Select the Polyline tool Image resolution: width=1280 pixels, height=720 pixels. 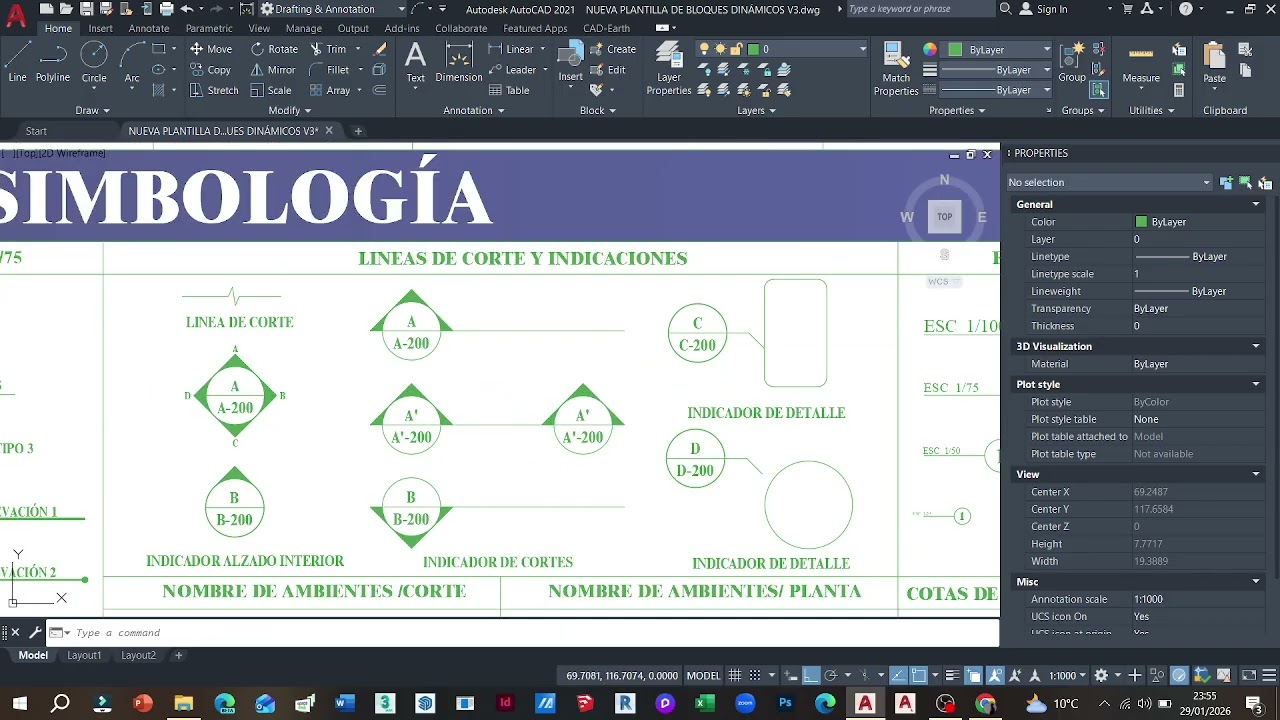[53, 62]
